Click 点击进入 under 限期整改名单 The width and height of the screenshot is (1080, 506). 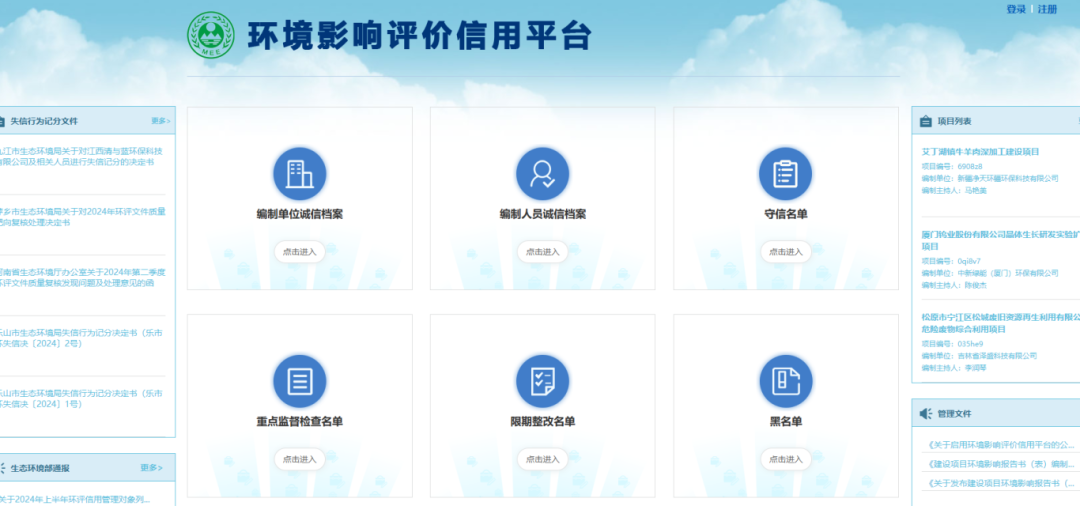click(x=543, y=459)
